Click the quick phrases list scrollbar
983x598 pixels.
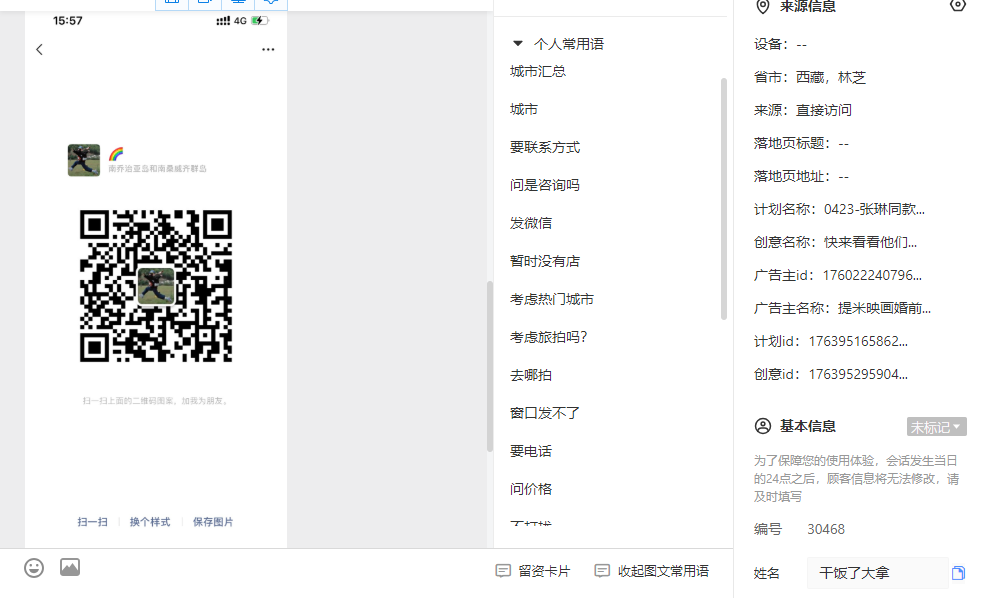(x=723, y=199)
